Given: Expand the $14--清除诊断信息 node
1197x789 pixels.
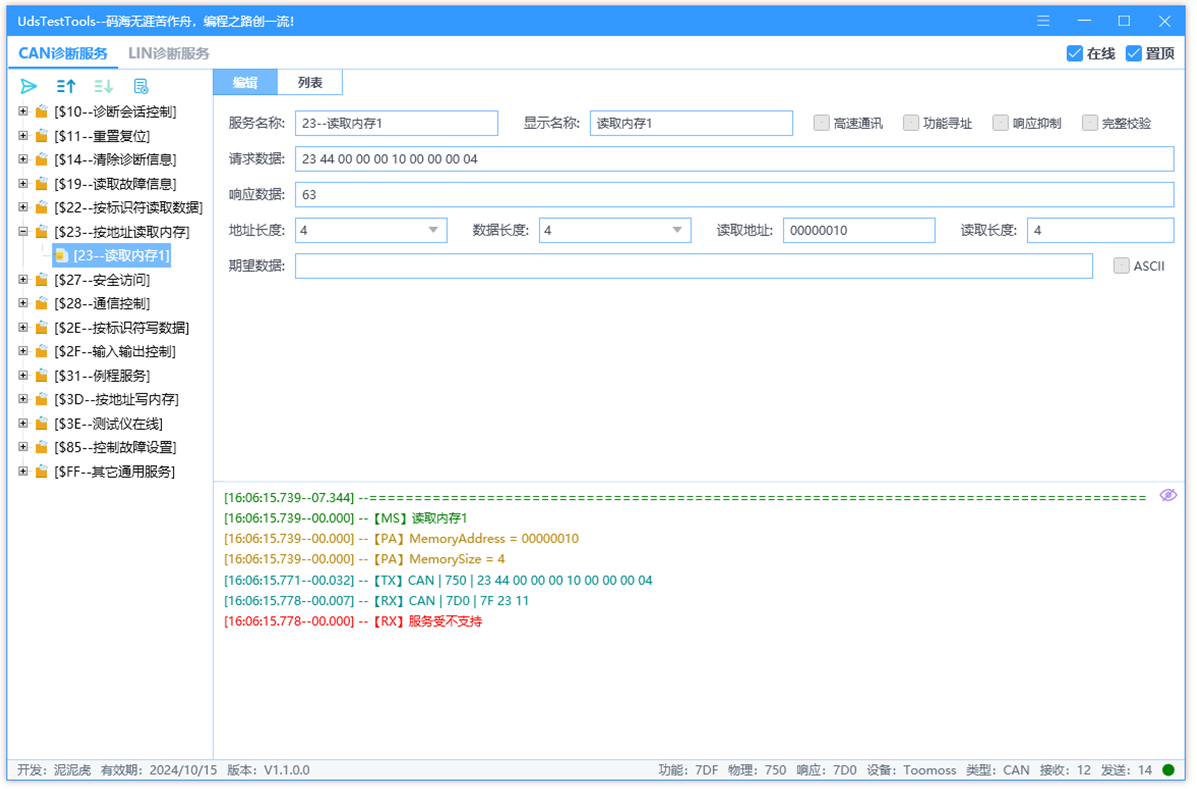Looking at the screenshot, I should 23,159.
